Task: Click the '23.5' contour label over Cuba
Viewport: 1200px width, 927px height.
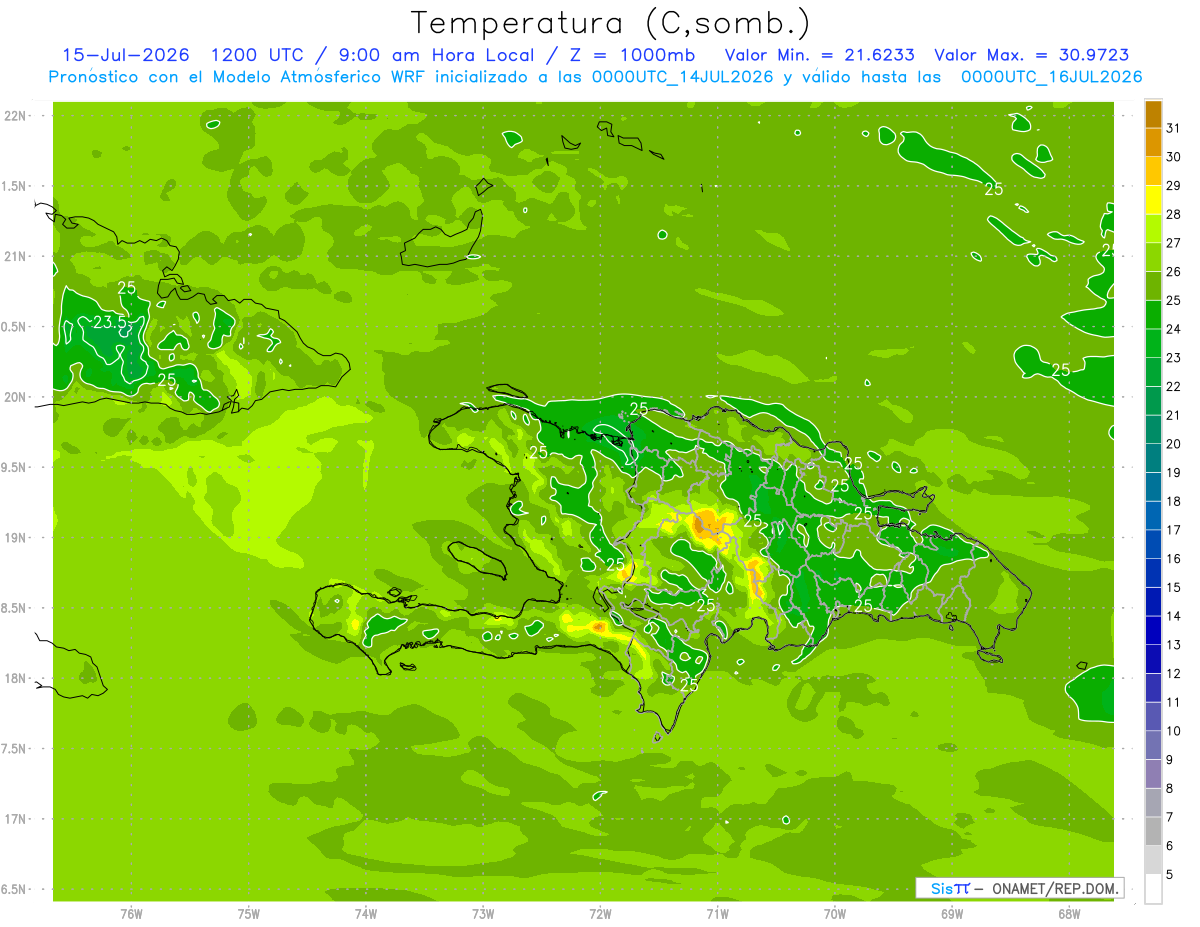Action: coord(110,322)
